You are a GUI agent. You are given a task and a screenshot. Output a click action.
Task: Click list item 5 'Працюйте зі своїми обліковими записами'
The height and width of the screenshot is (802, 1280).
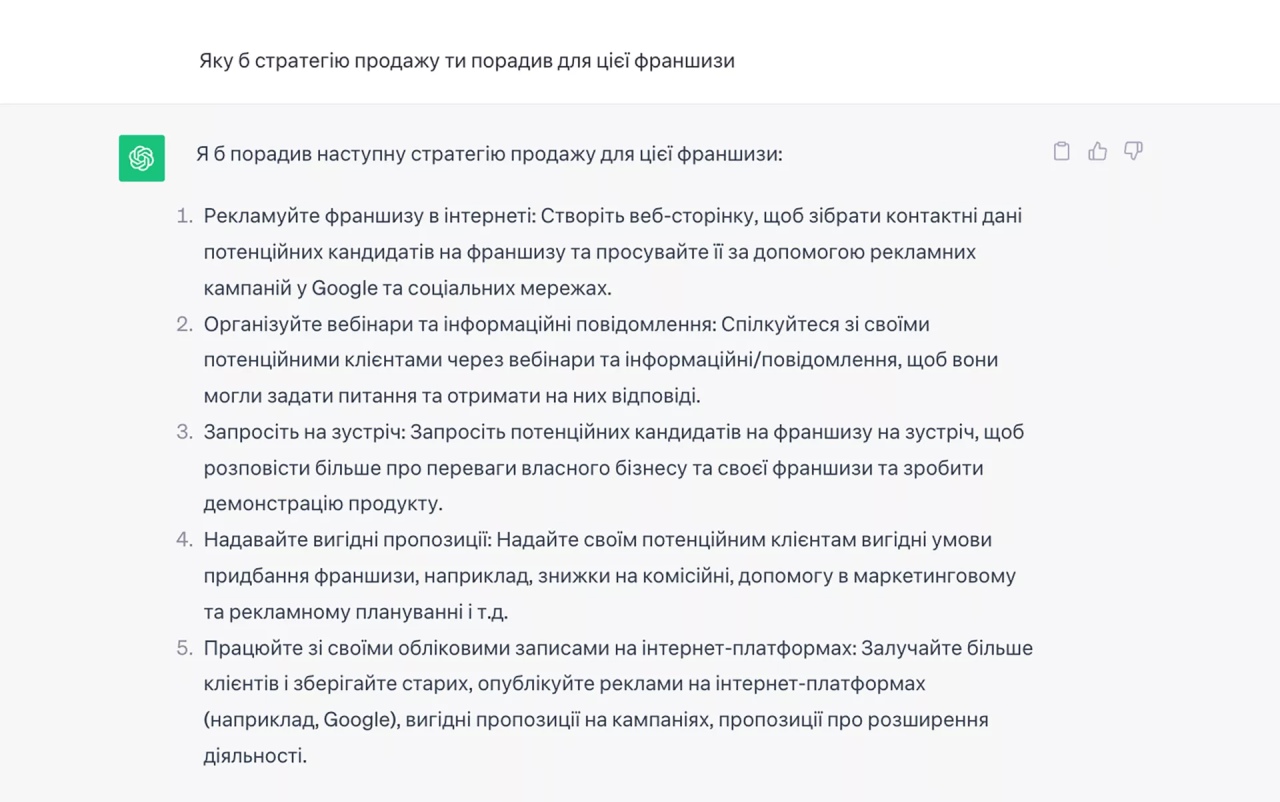[x=618, y=702]
